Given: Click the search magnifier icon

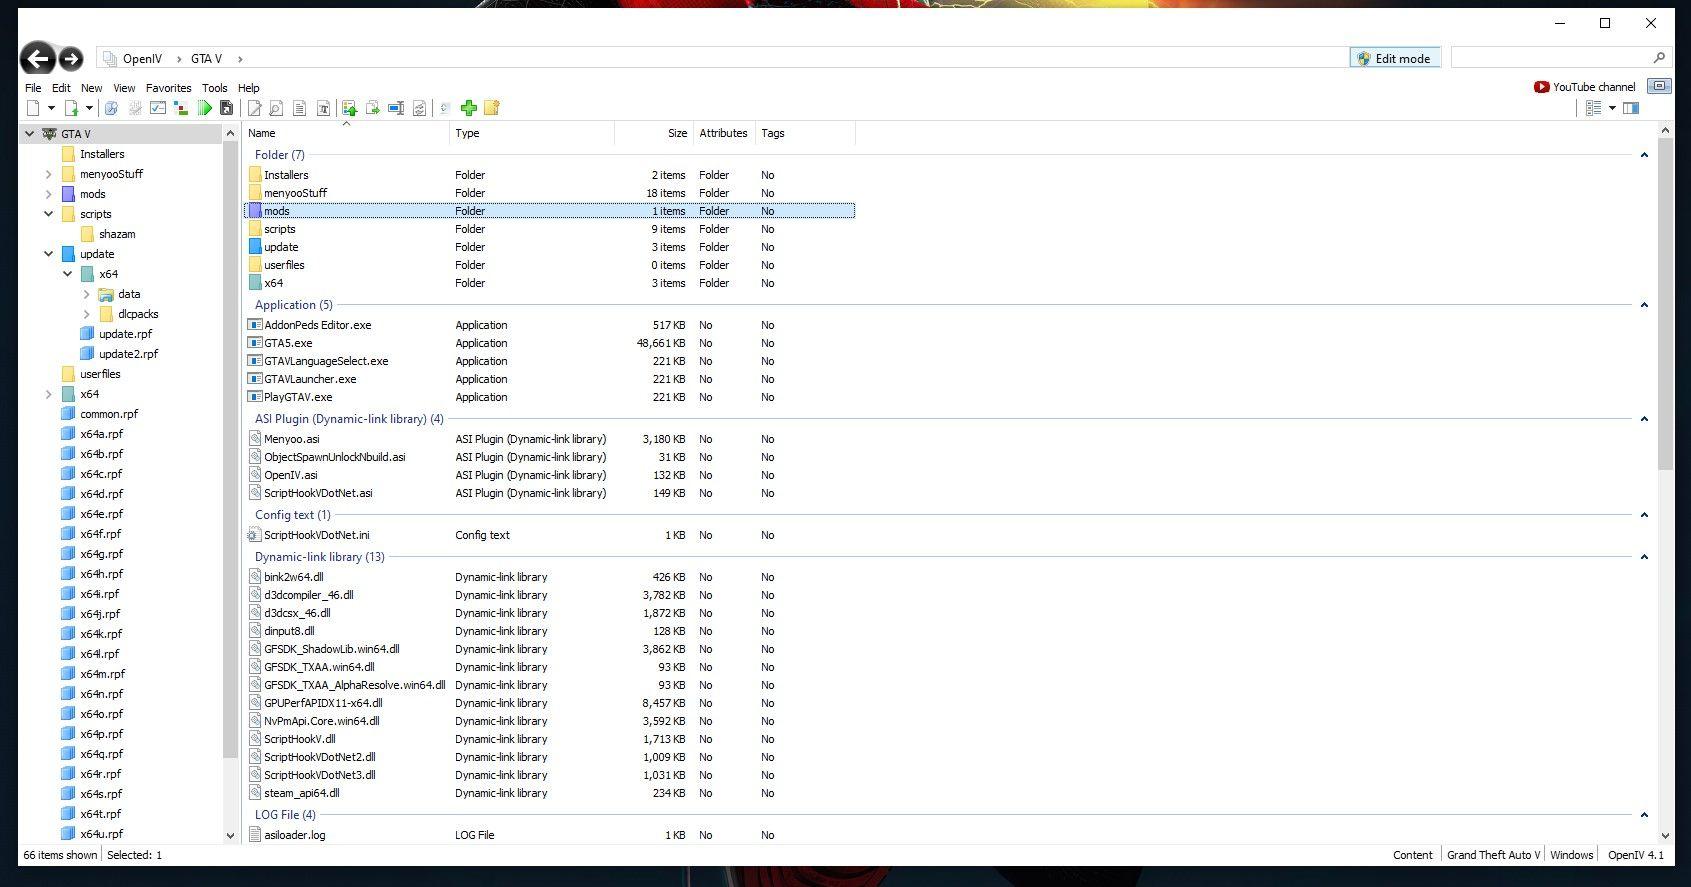Looking at the screenshot, I should [x=1659, y=58].
